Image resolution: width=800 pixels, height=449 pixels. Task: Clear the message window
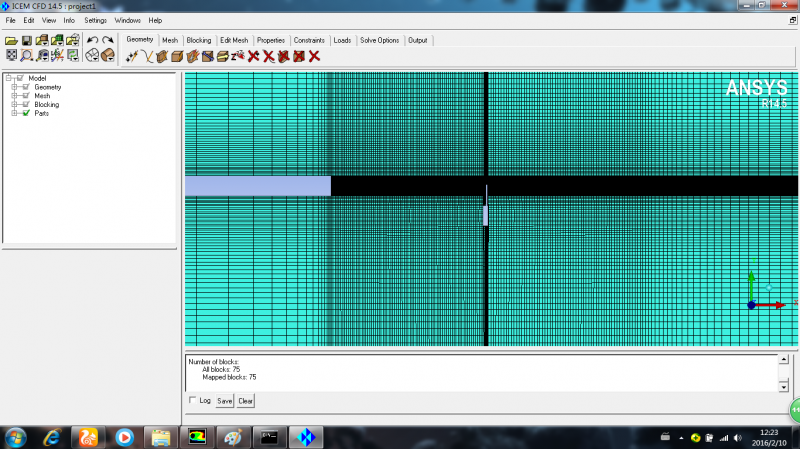point(245,401)
